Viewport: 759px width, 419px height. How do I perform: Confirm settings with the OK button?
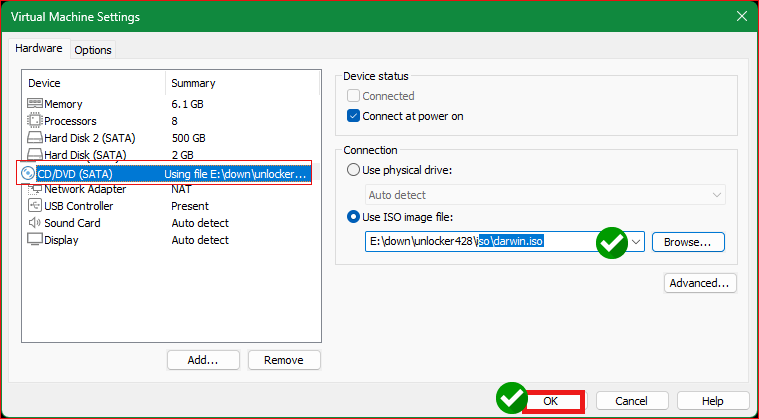[x=551, y=401]
